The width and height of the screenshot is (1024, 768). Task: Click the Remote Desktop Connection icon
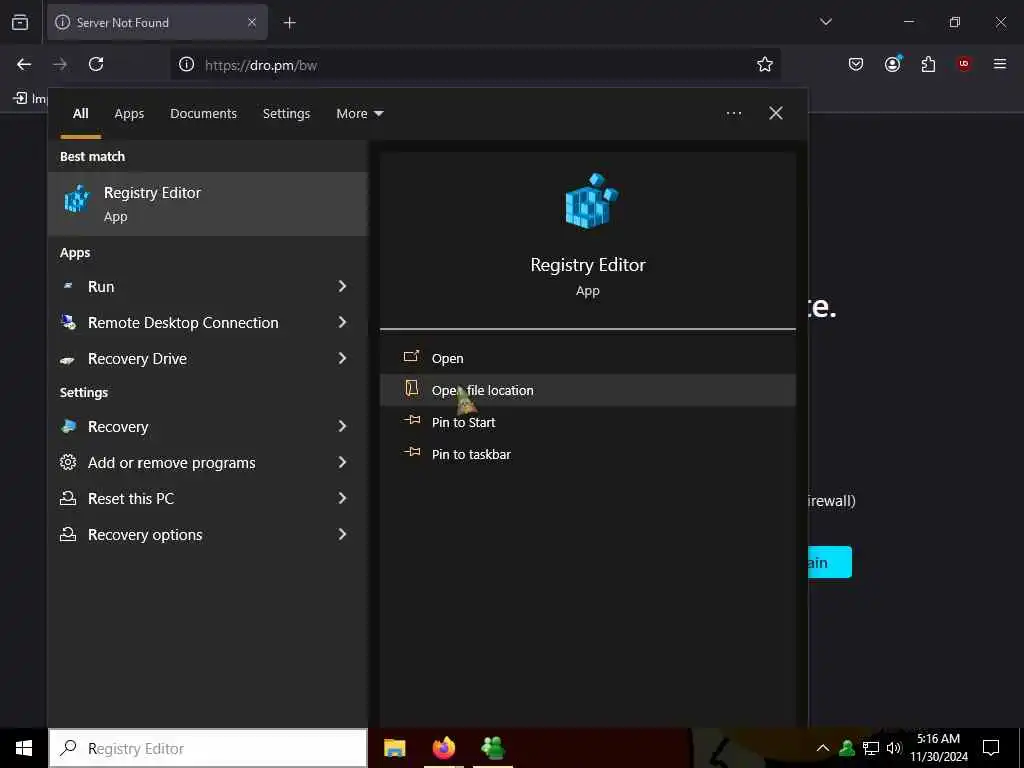pyautogui.click(x=68, y=322)
